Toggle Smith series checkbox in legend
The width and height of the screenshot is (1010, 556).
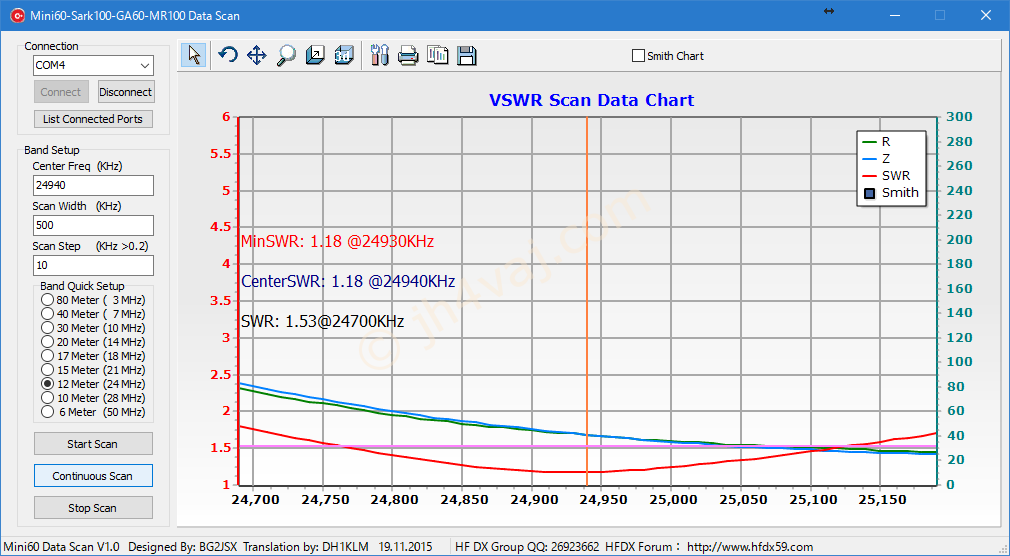(870, 193)
